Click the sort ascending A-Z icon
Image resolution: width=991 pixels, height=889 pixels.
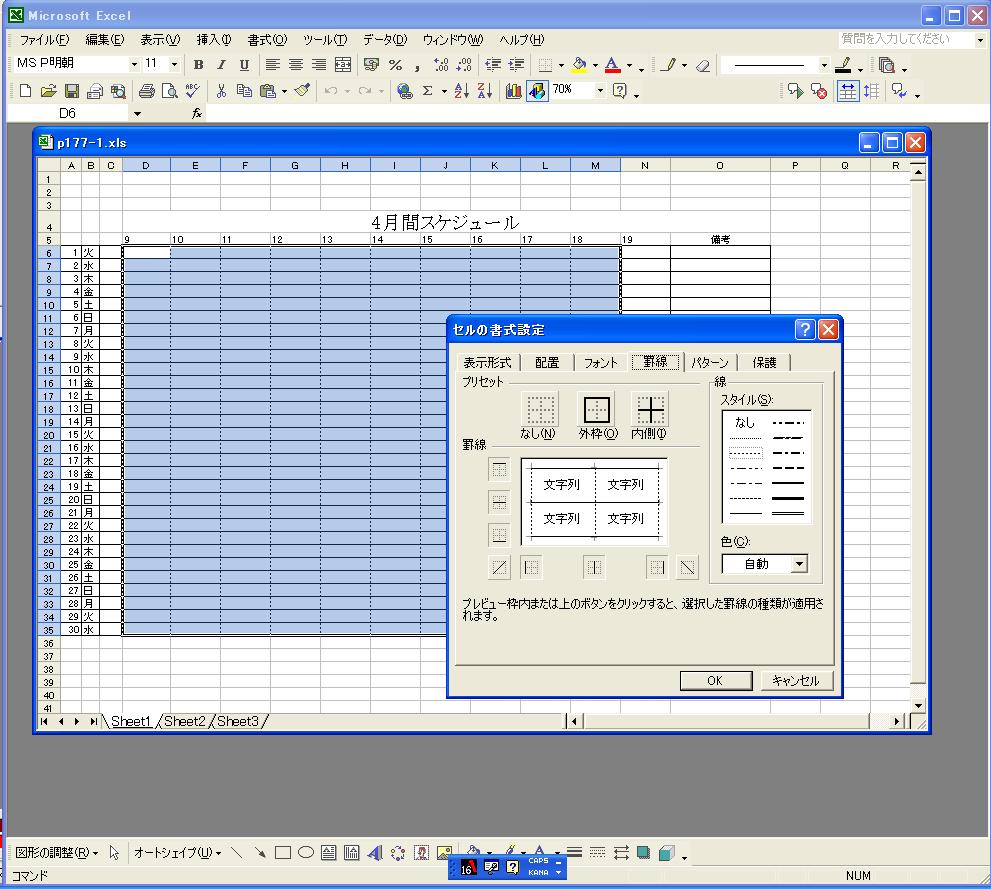(x=461, y=91)
